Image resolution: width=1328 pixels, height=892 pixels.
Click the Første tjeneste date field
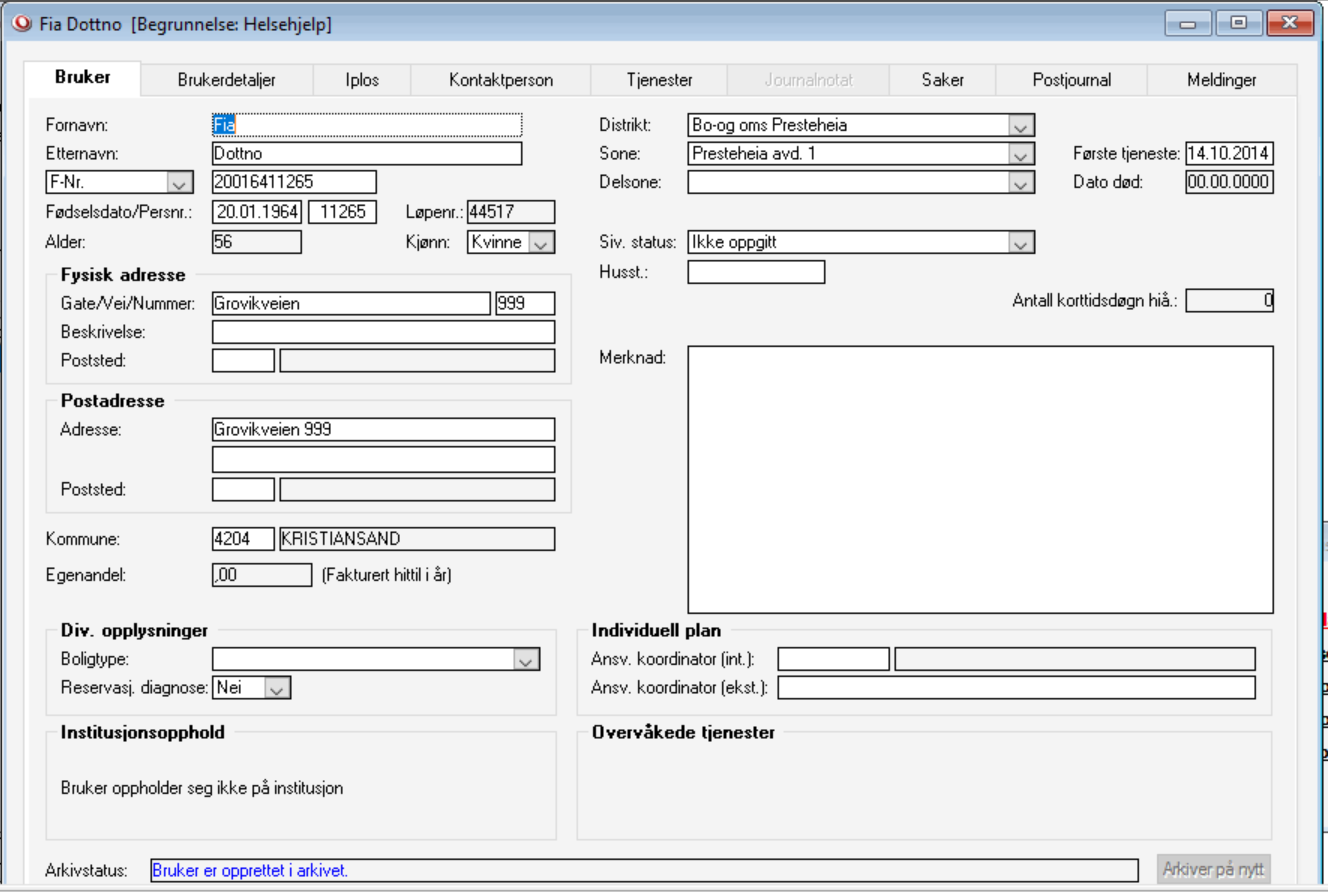click(1229, 154)
